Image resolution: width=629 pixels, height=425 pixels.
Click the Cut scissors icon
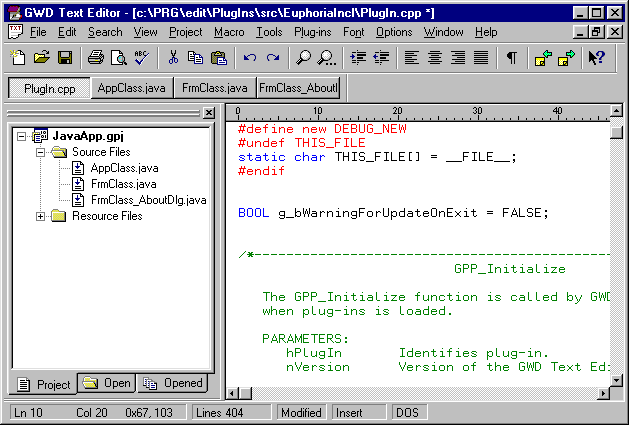click(x=172, y=58)
